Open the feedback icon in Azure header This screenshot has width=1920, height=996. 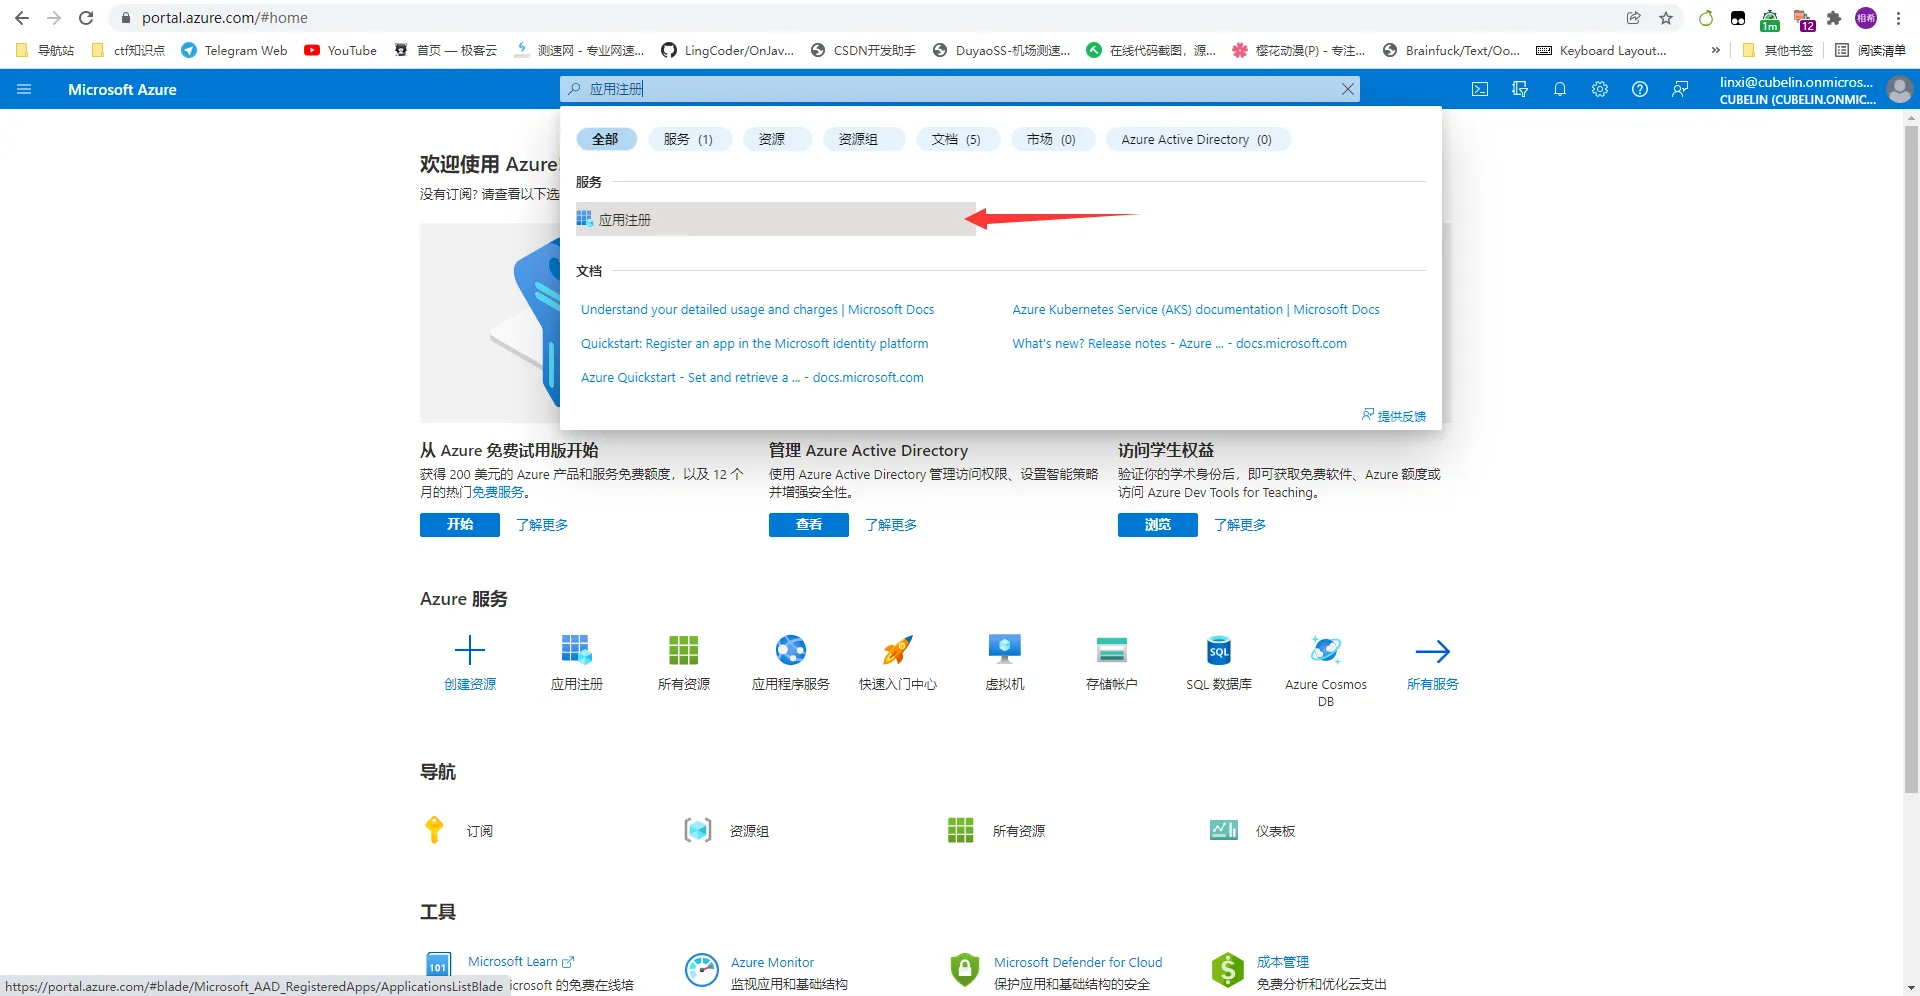coord(1680,89)
